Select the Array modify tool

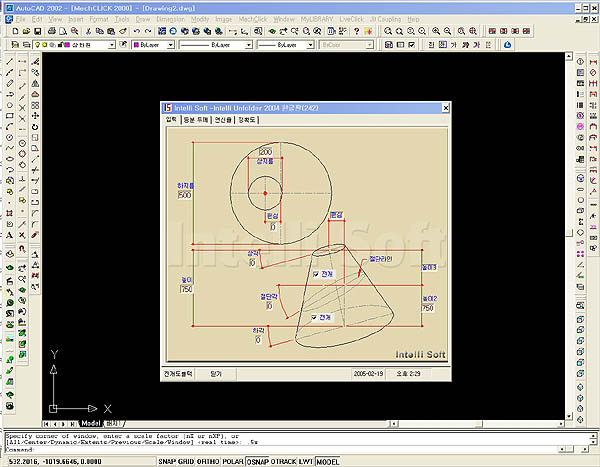35,105
